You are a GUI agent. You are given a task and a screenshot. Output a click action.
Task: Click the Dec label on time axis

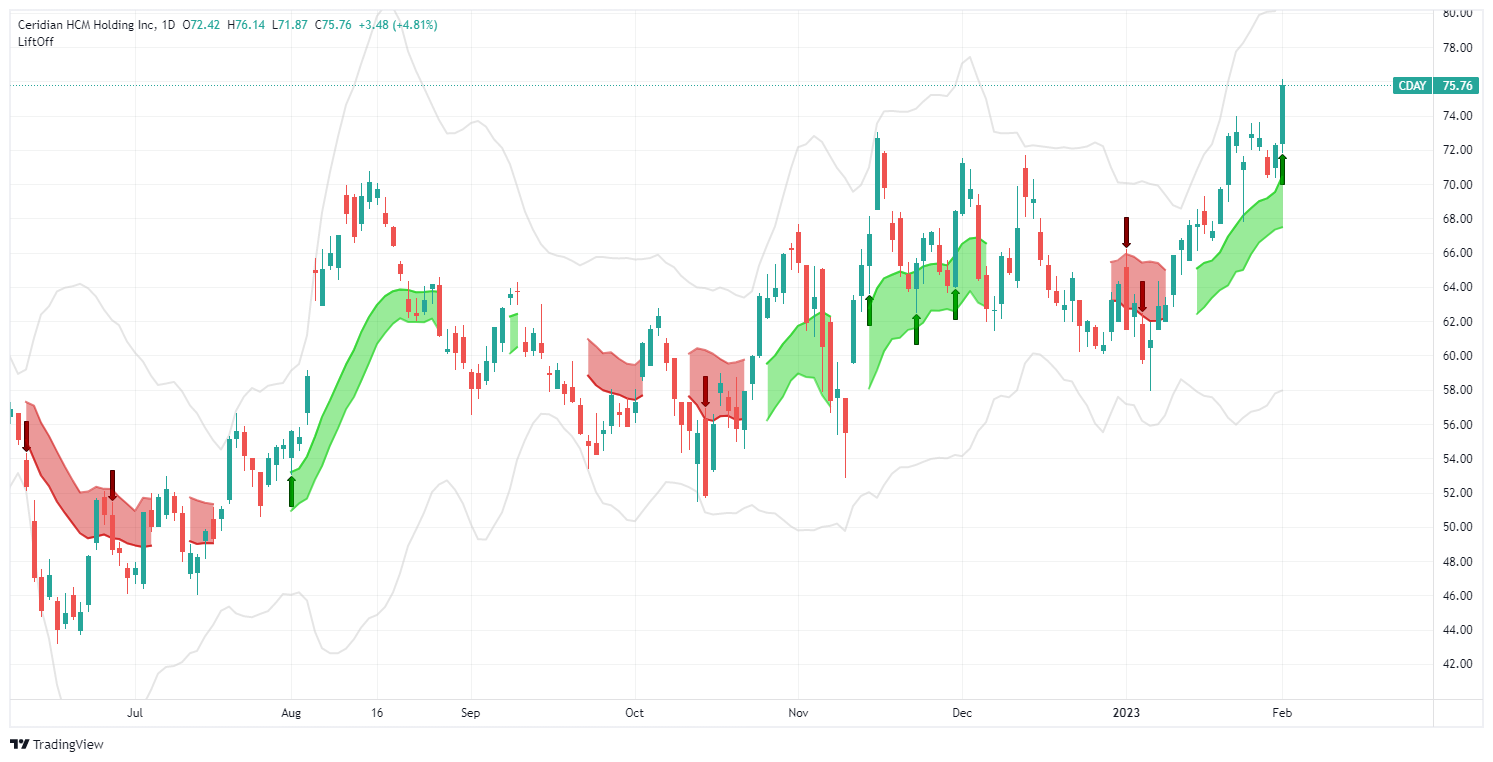point(962,714)
